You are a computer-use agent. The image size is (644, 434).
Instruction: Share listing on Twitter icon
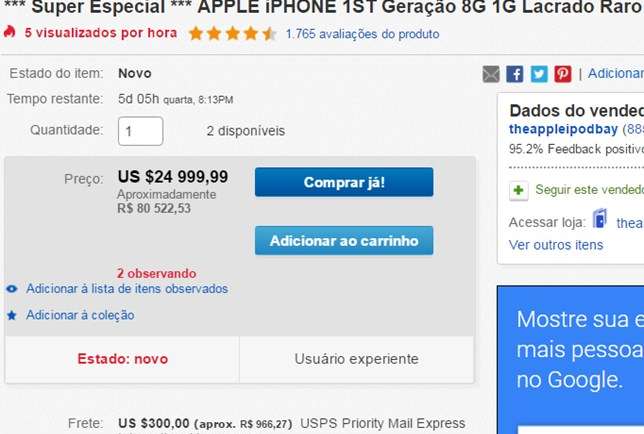pyautogui.click(x=539, y=74)
